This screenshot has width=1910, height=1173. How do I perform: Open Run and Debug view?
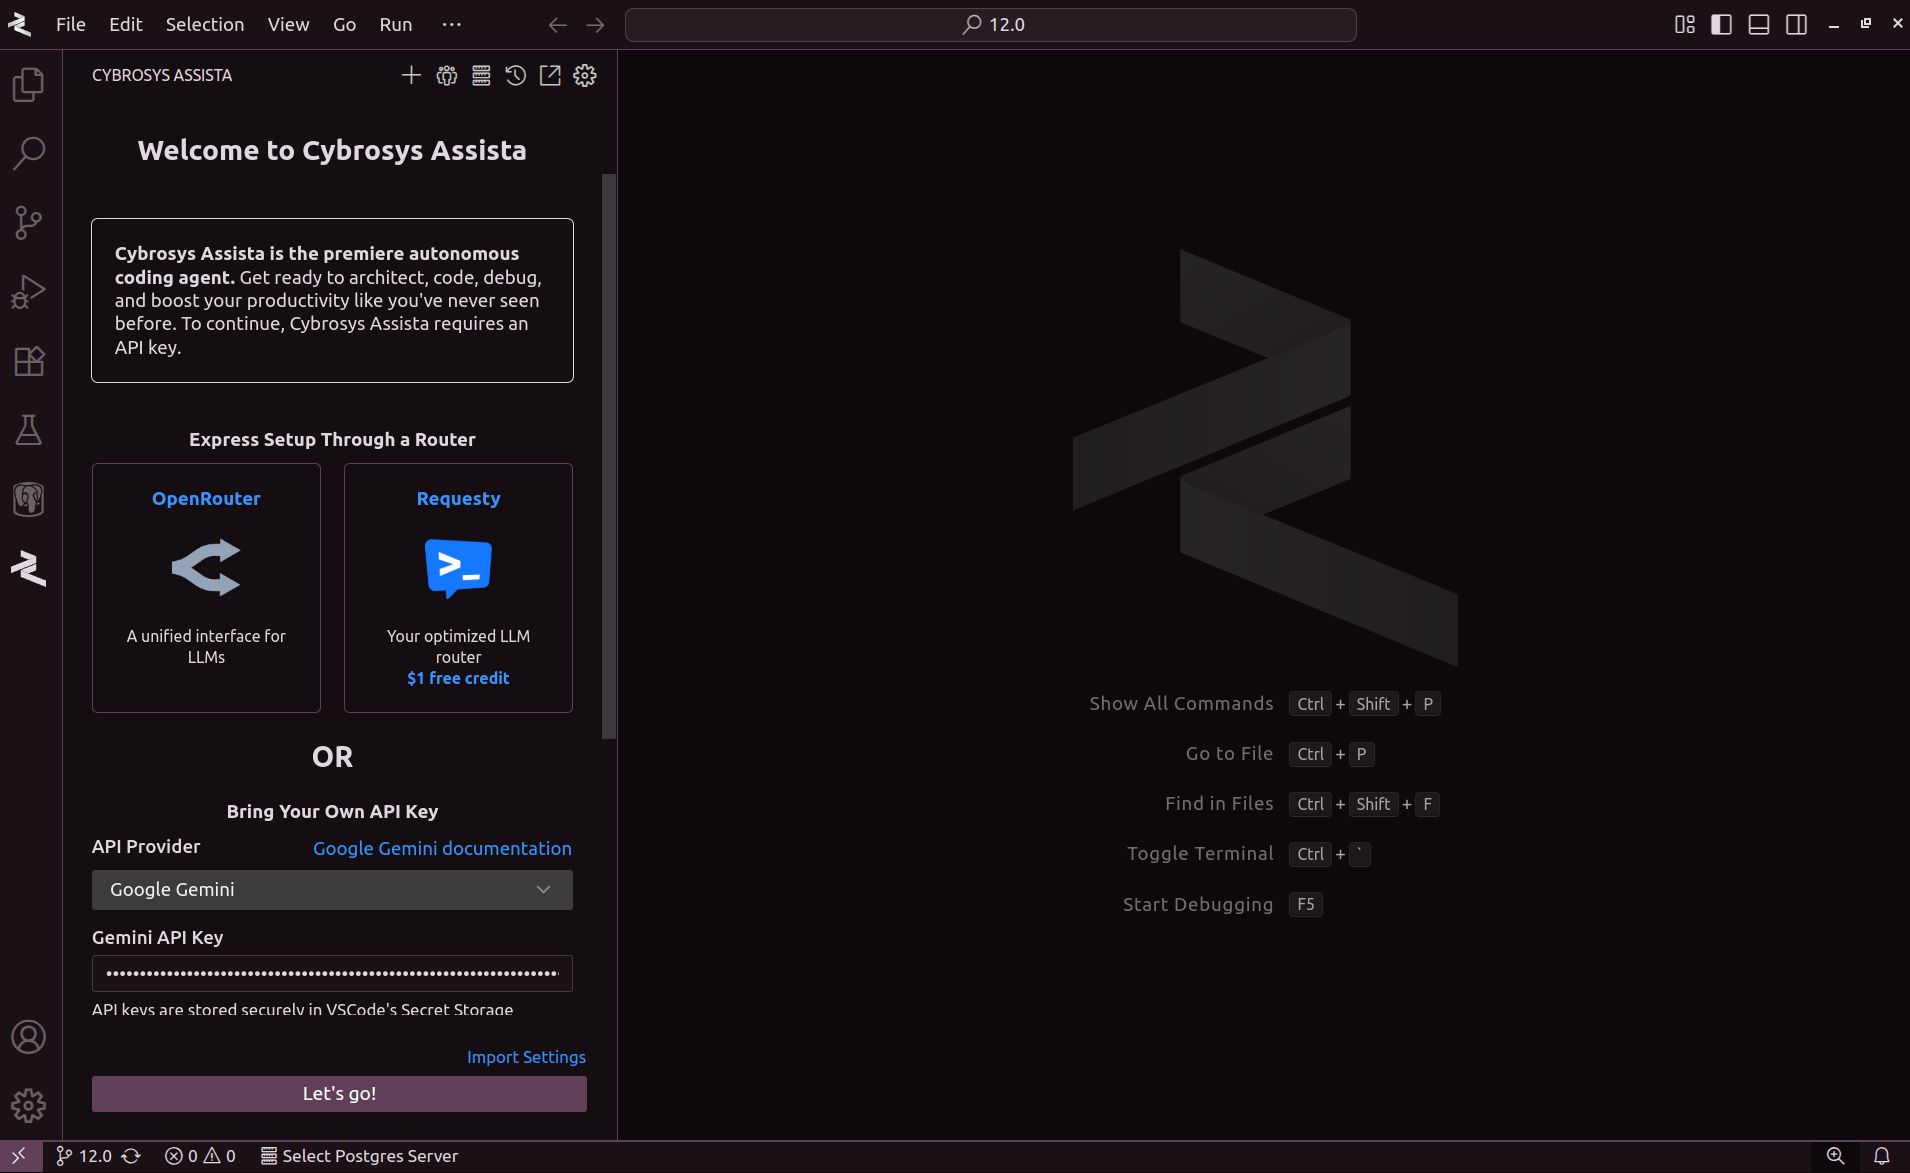pos(29,291)
